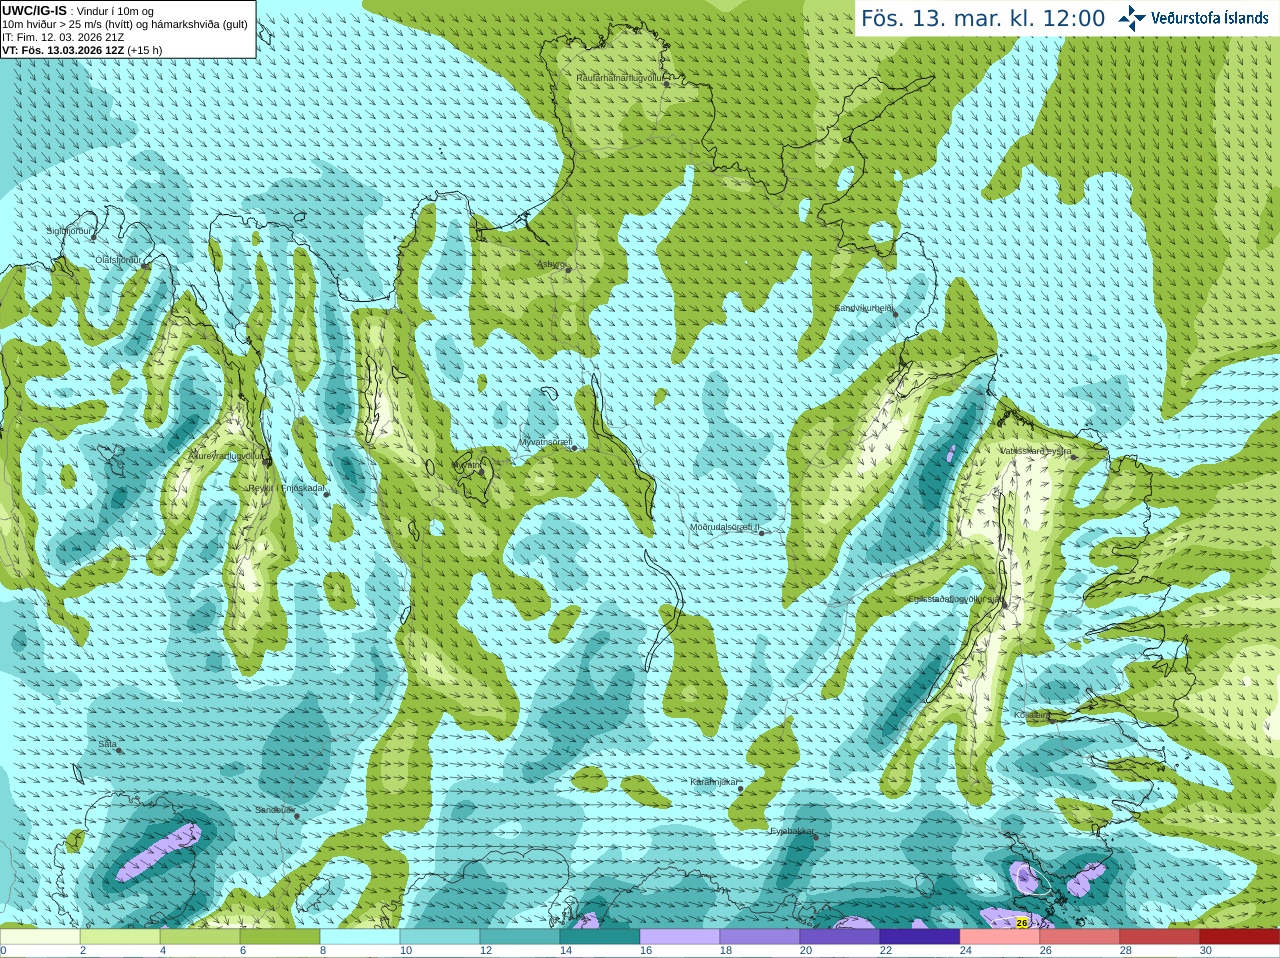This screenshot has height=958, width=1280.
Task: Select the Eyjabakkar station label
Action: coord(792,831)
